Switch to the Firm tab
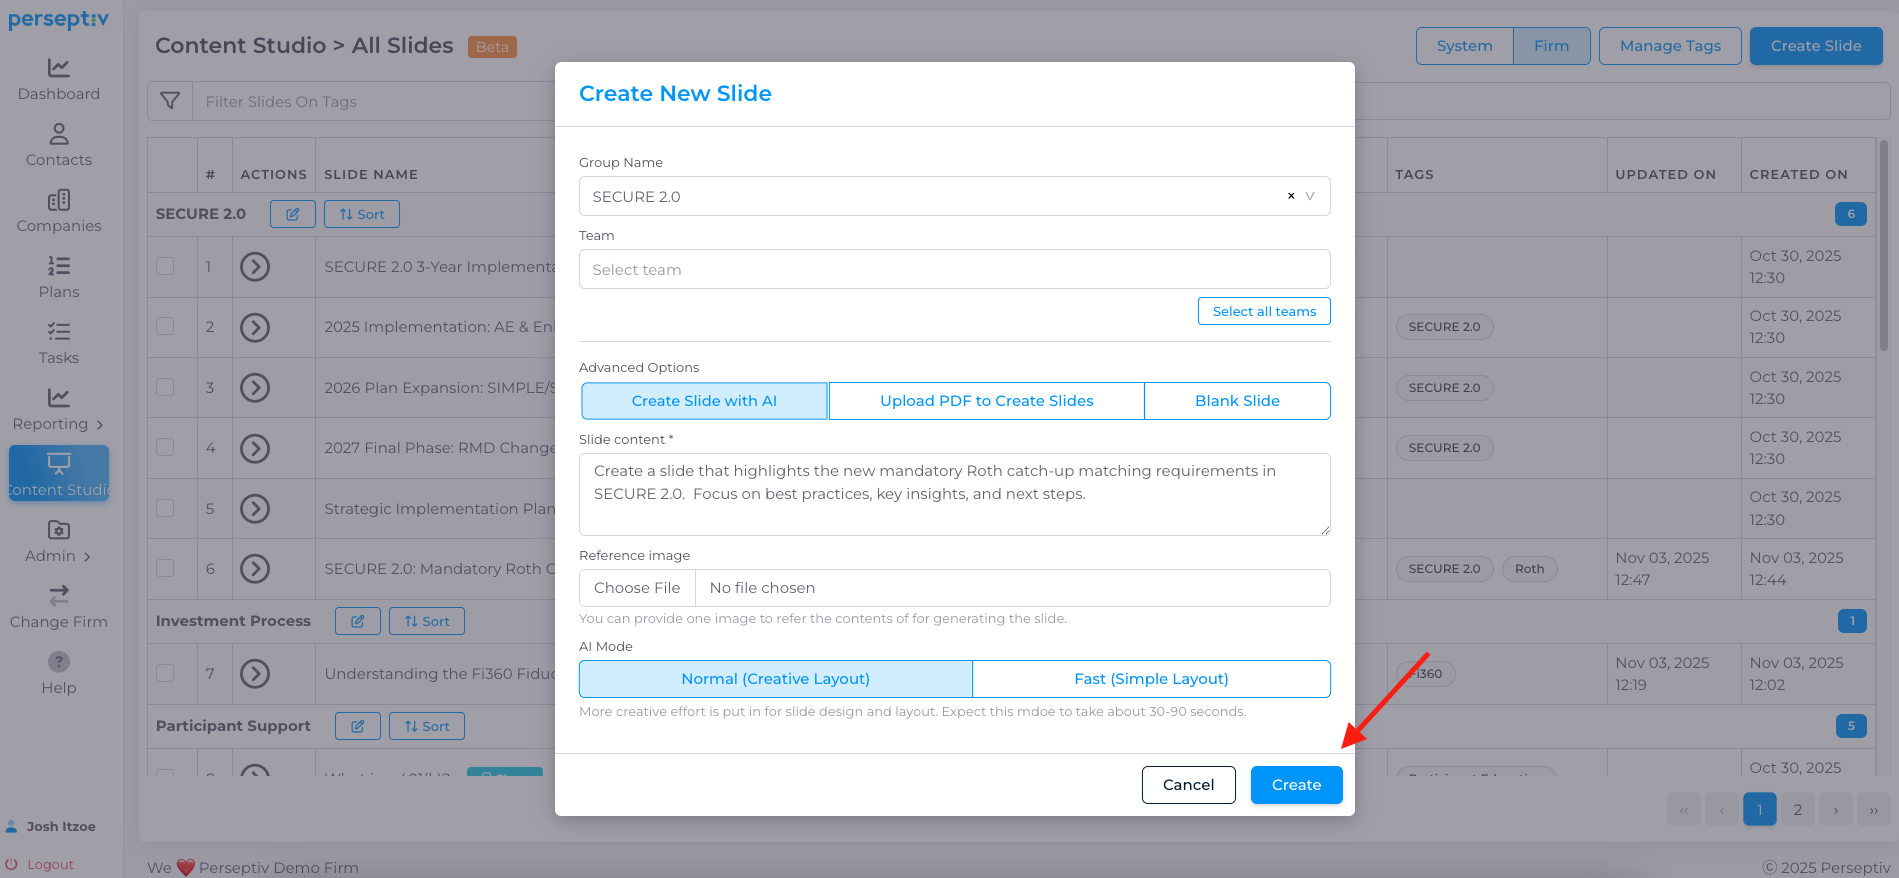The width and height of the screenshot is (1899, 878). point(1551,46)
